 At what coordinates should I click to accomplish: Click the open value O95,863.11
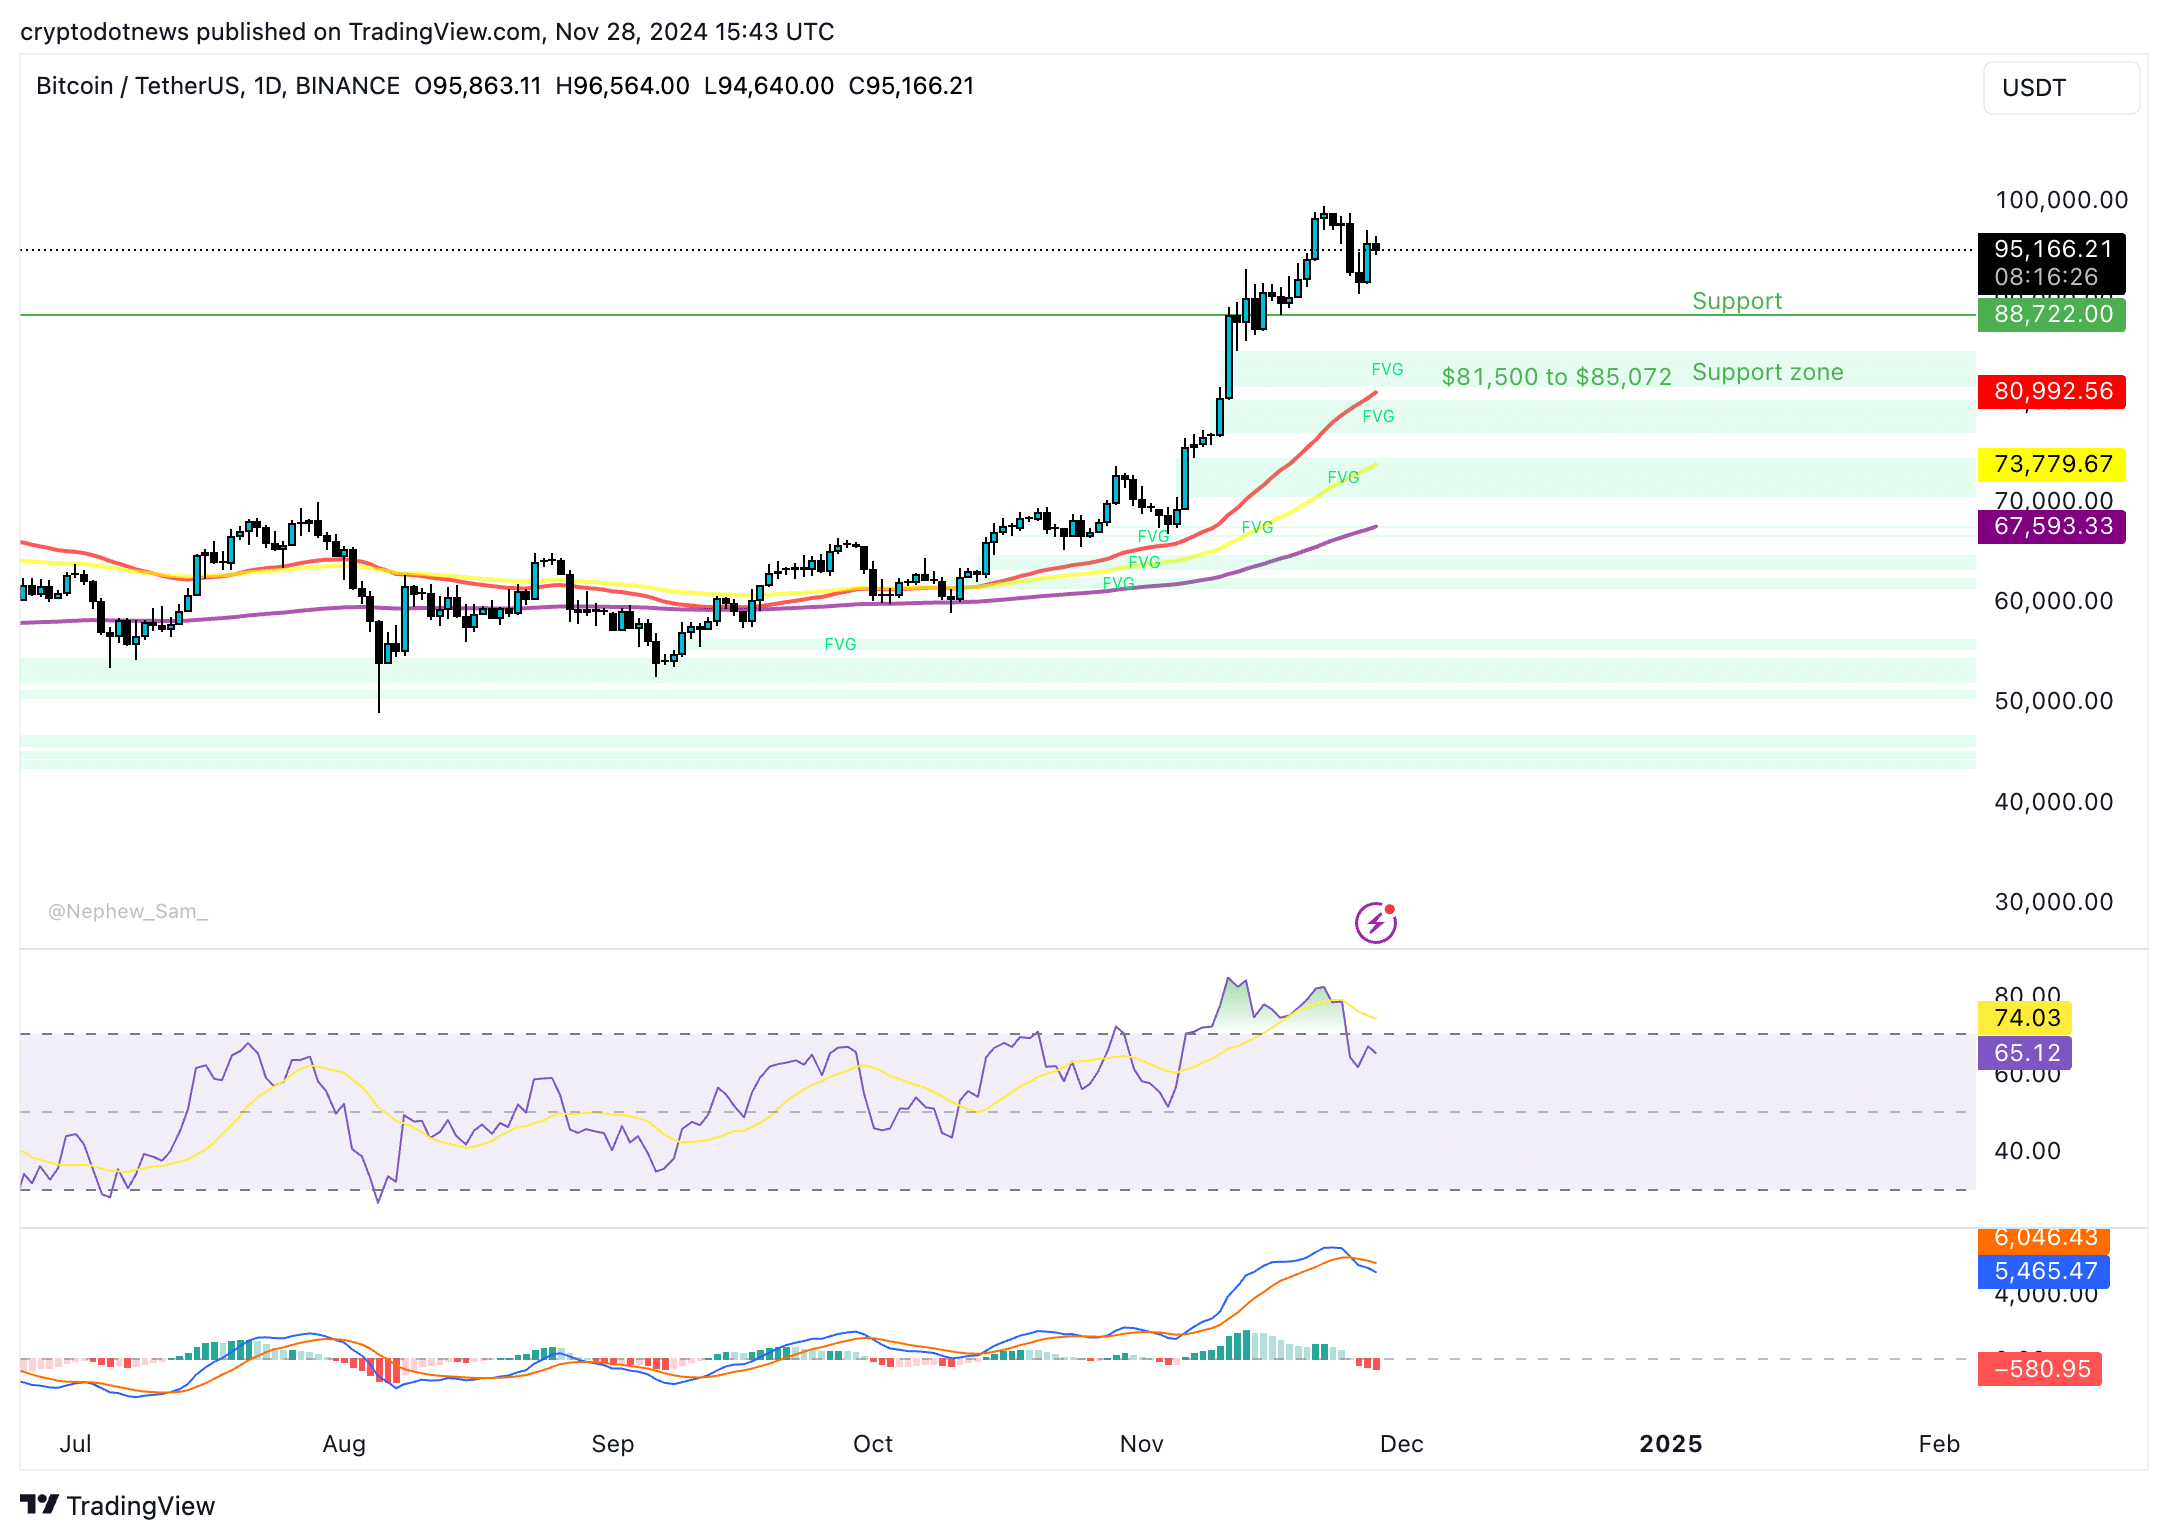[478, 86]
